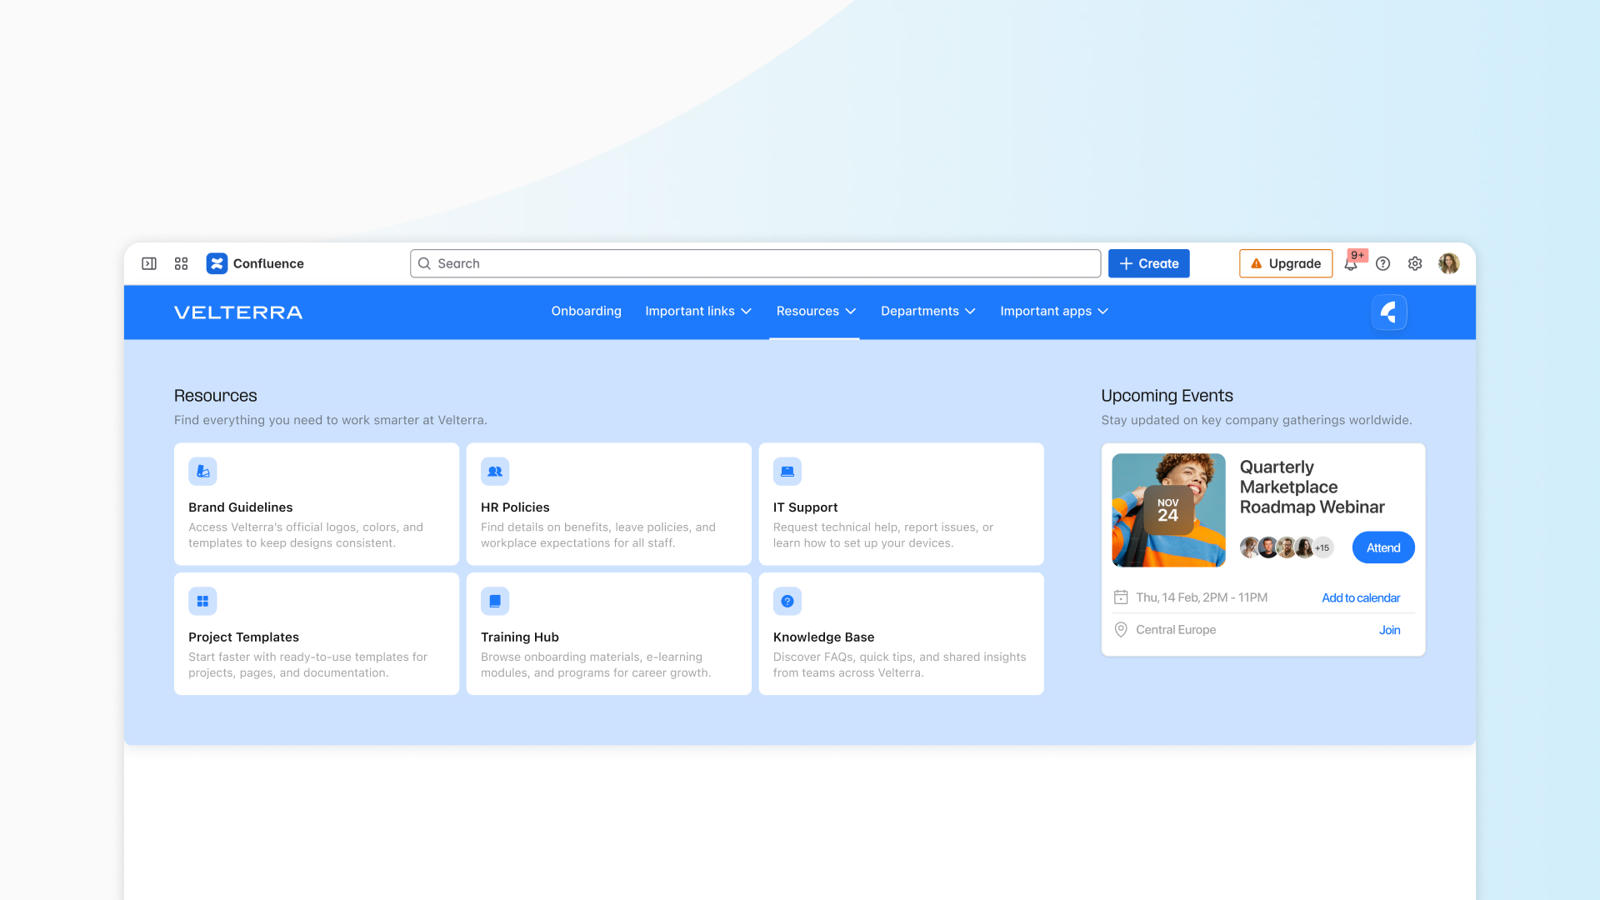Open the IT Support card title
The width and height of the screenshot is (1600, 900).
point(805,507)
